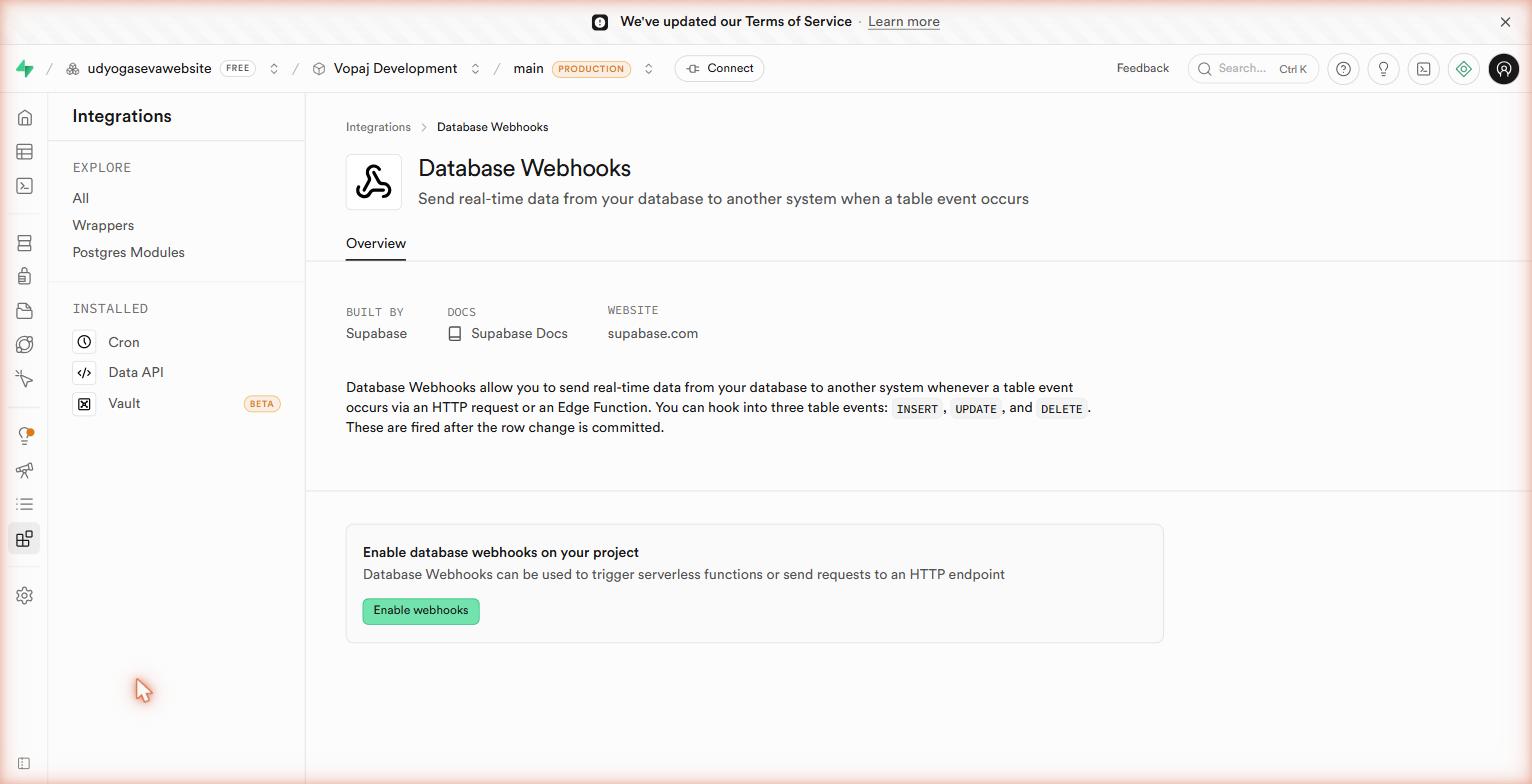Image resolution: width=1532 pixels, height=784 pixels.
Task: Expand the branch switcher beside PRODUCTION
Action: click(648, 69)
